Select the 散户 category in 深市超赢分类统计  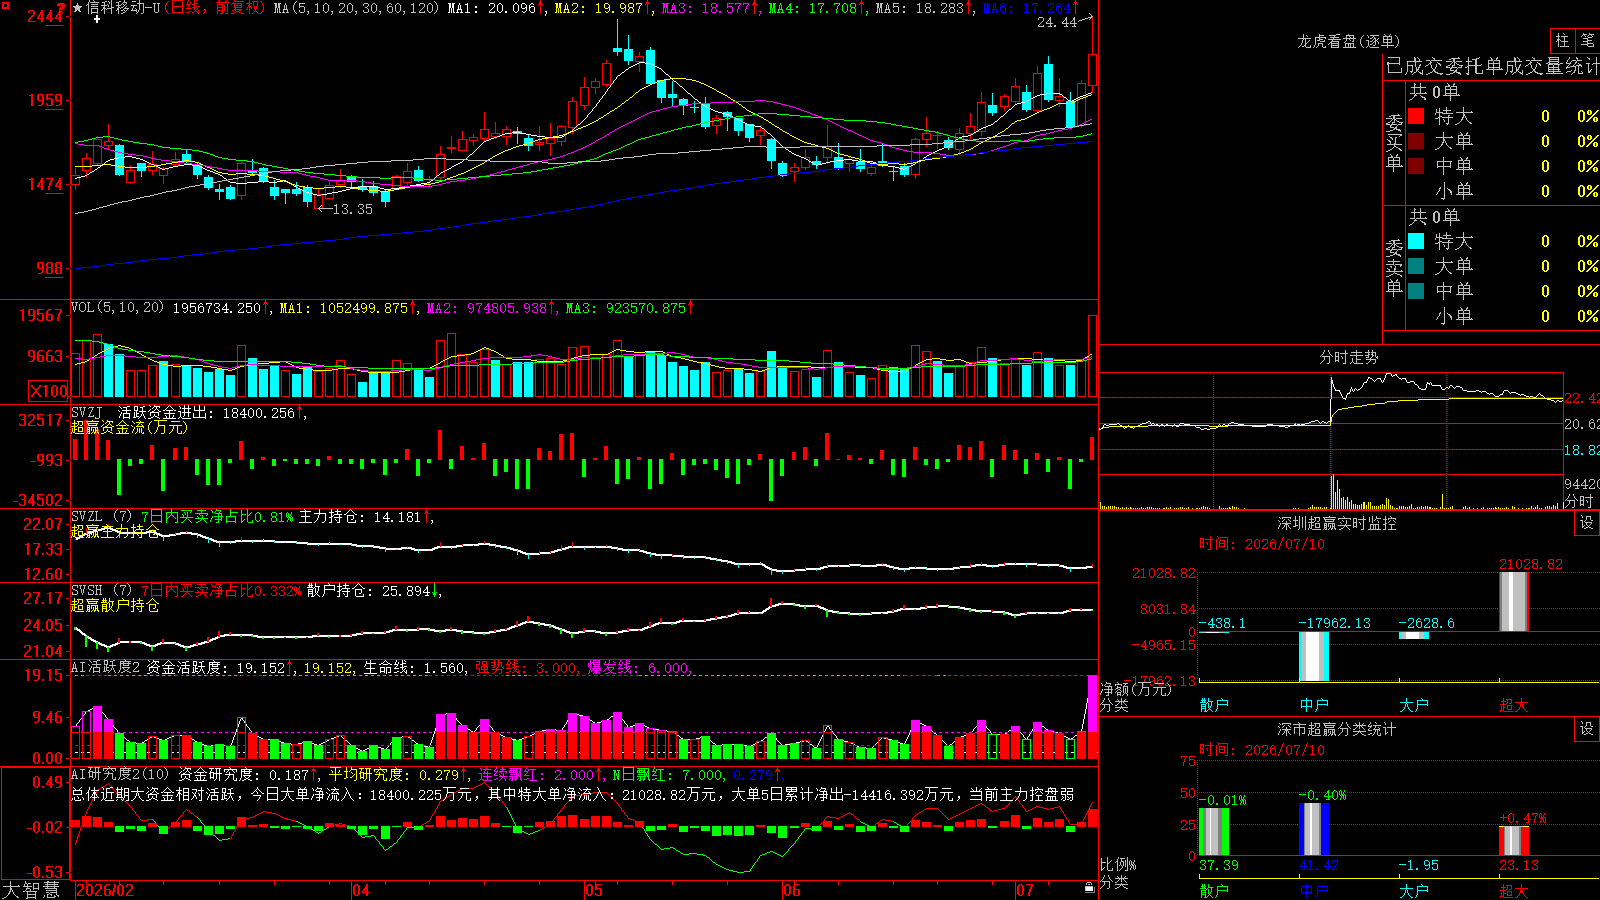coord(1214,890)
